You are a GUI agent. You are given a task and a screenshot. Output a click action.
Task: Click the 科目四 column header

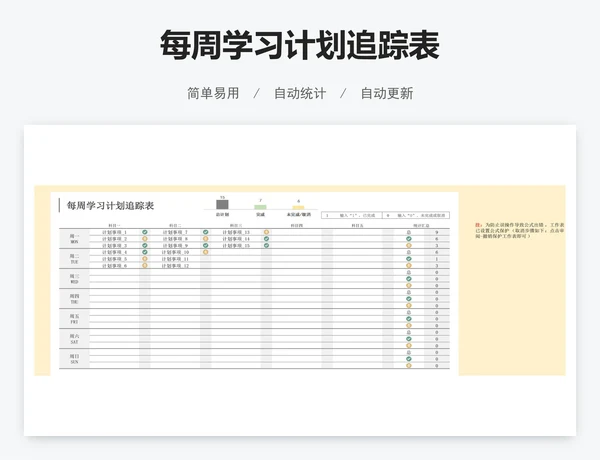point(297,226)
